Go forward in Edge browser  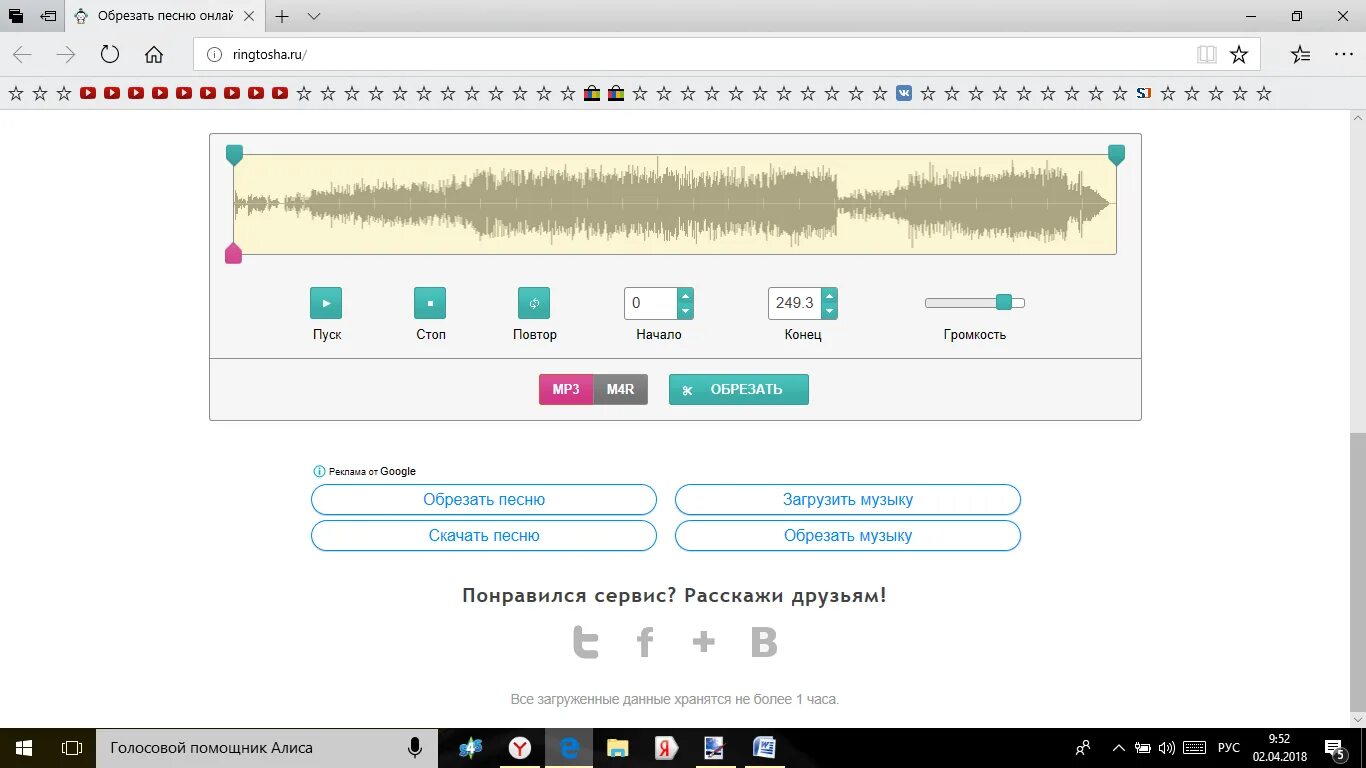click(66, 55)
